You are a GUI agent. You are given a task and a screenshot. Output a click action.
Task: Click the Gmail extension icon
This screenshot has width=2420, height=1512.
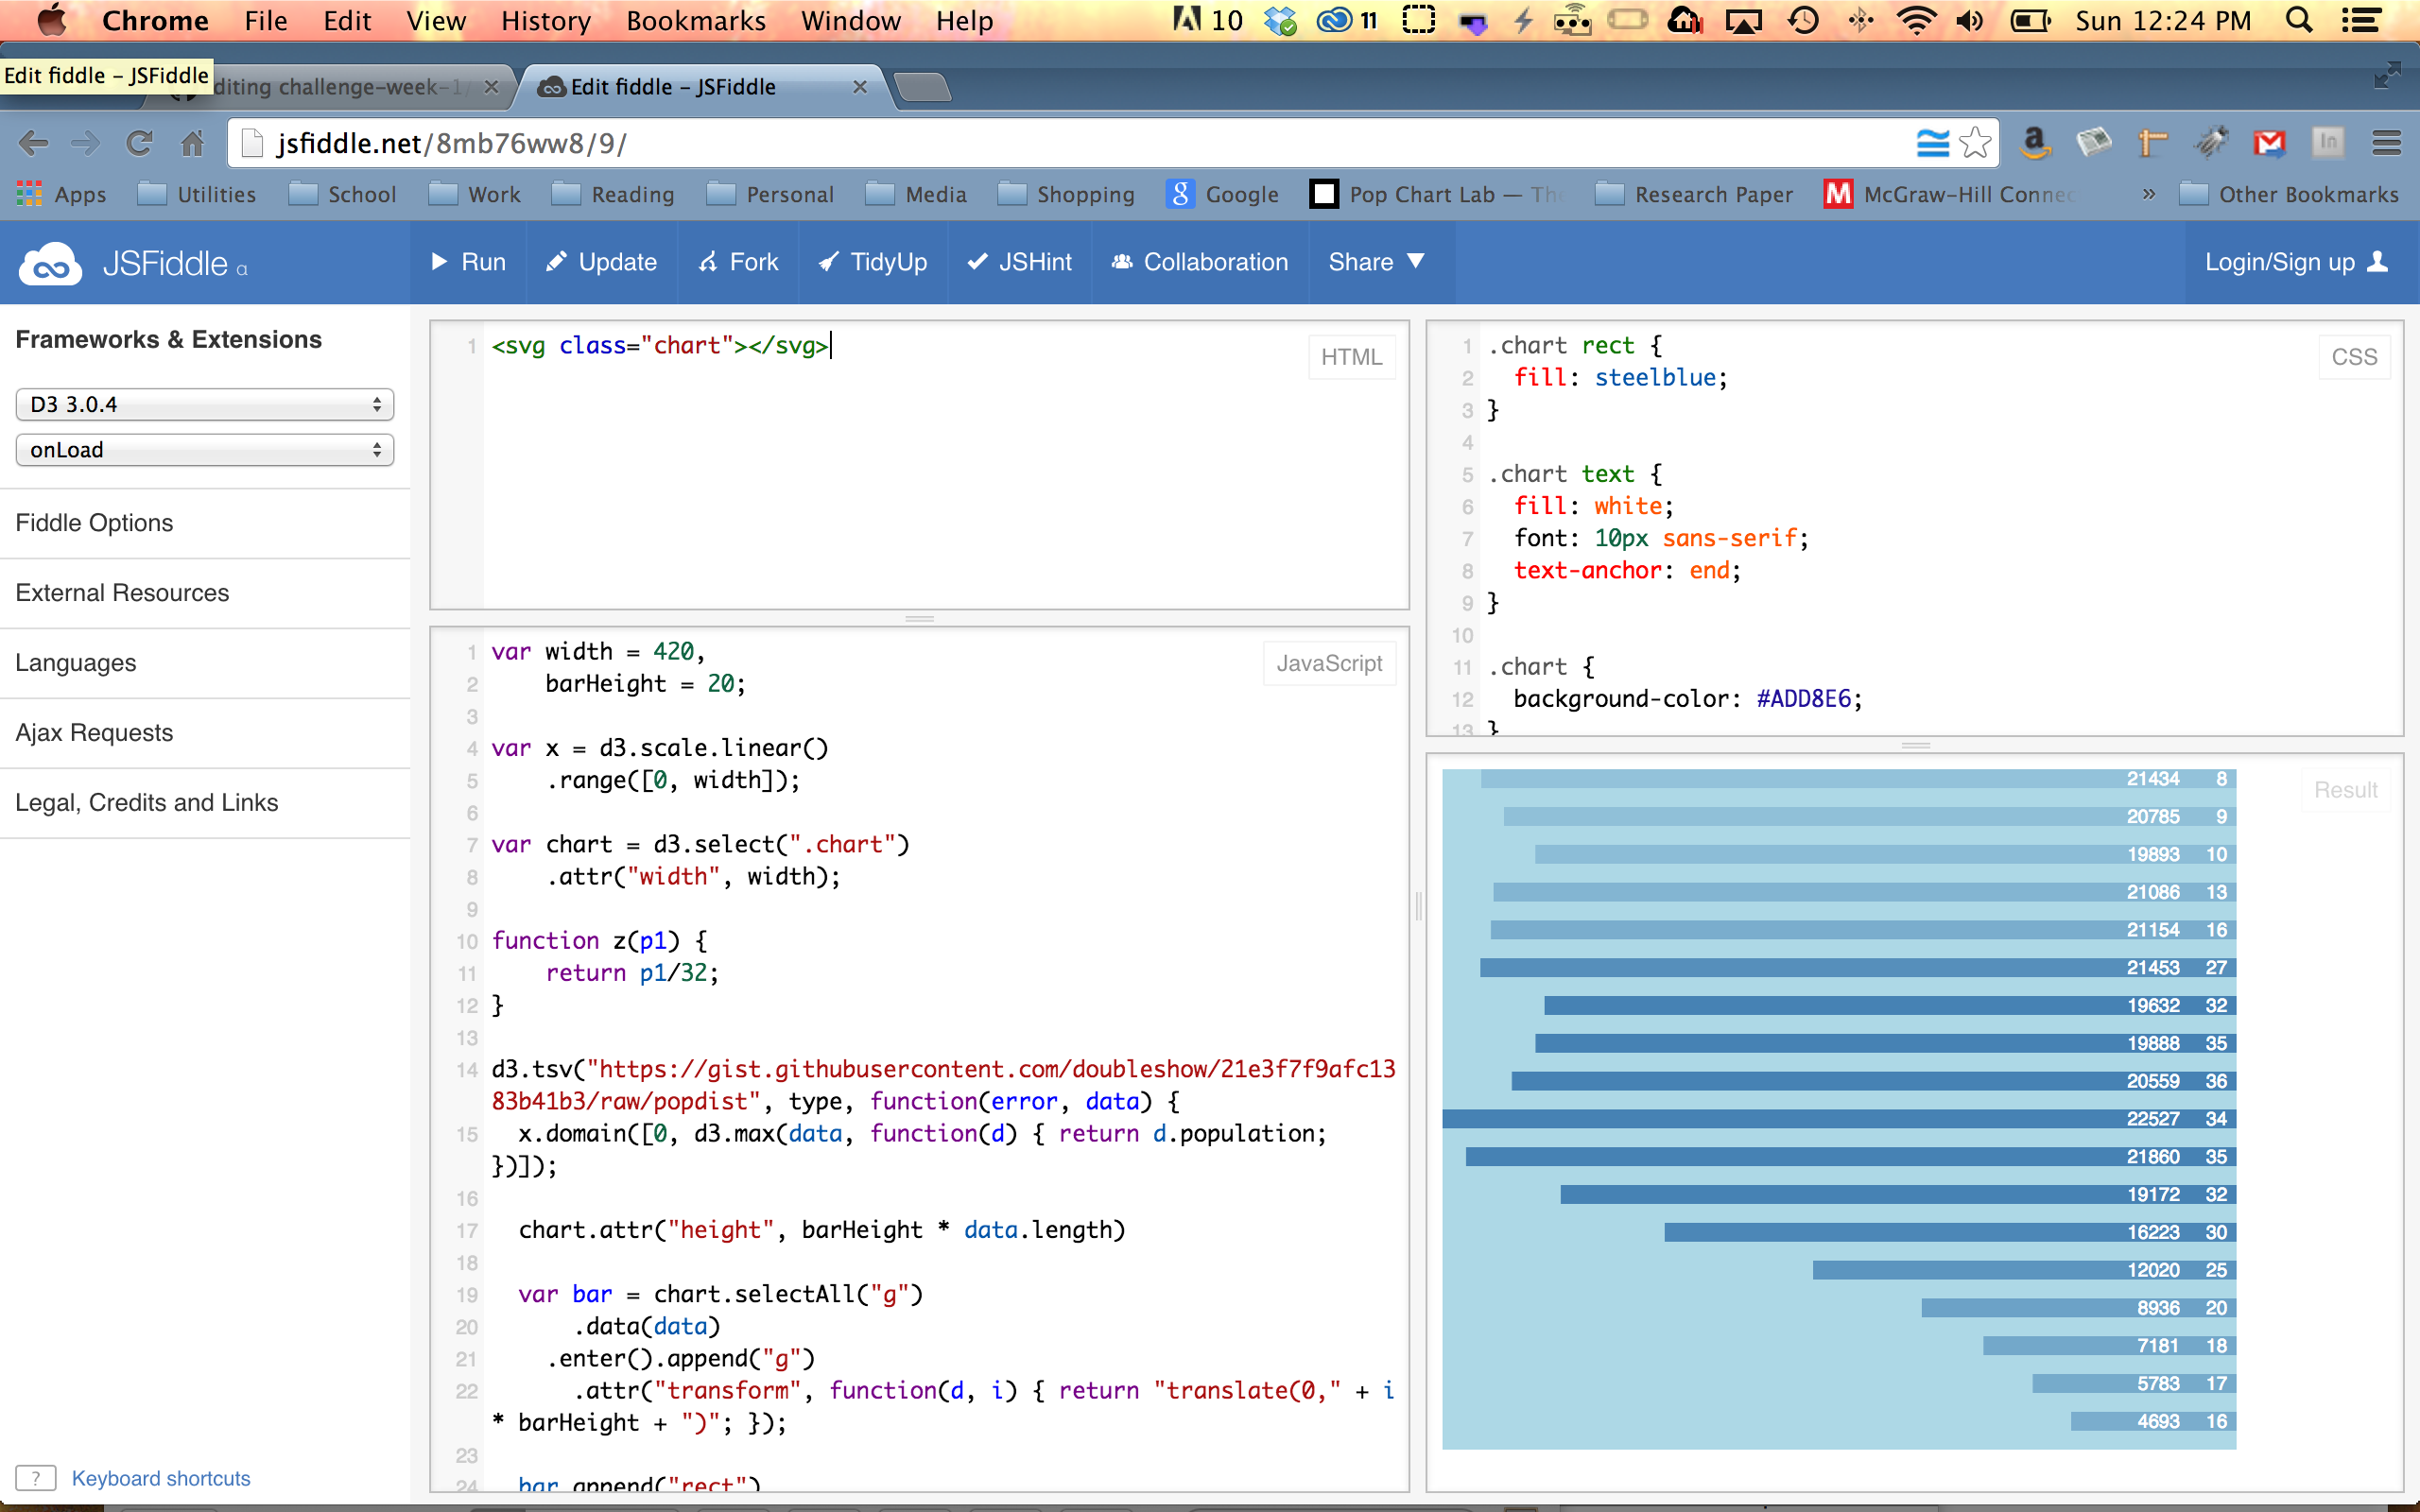coord(2269,144)
